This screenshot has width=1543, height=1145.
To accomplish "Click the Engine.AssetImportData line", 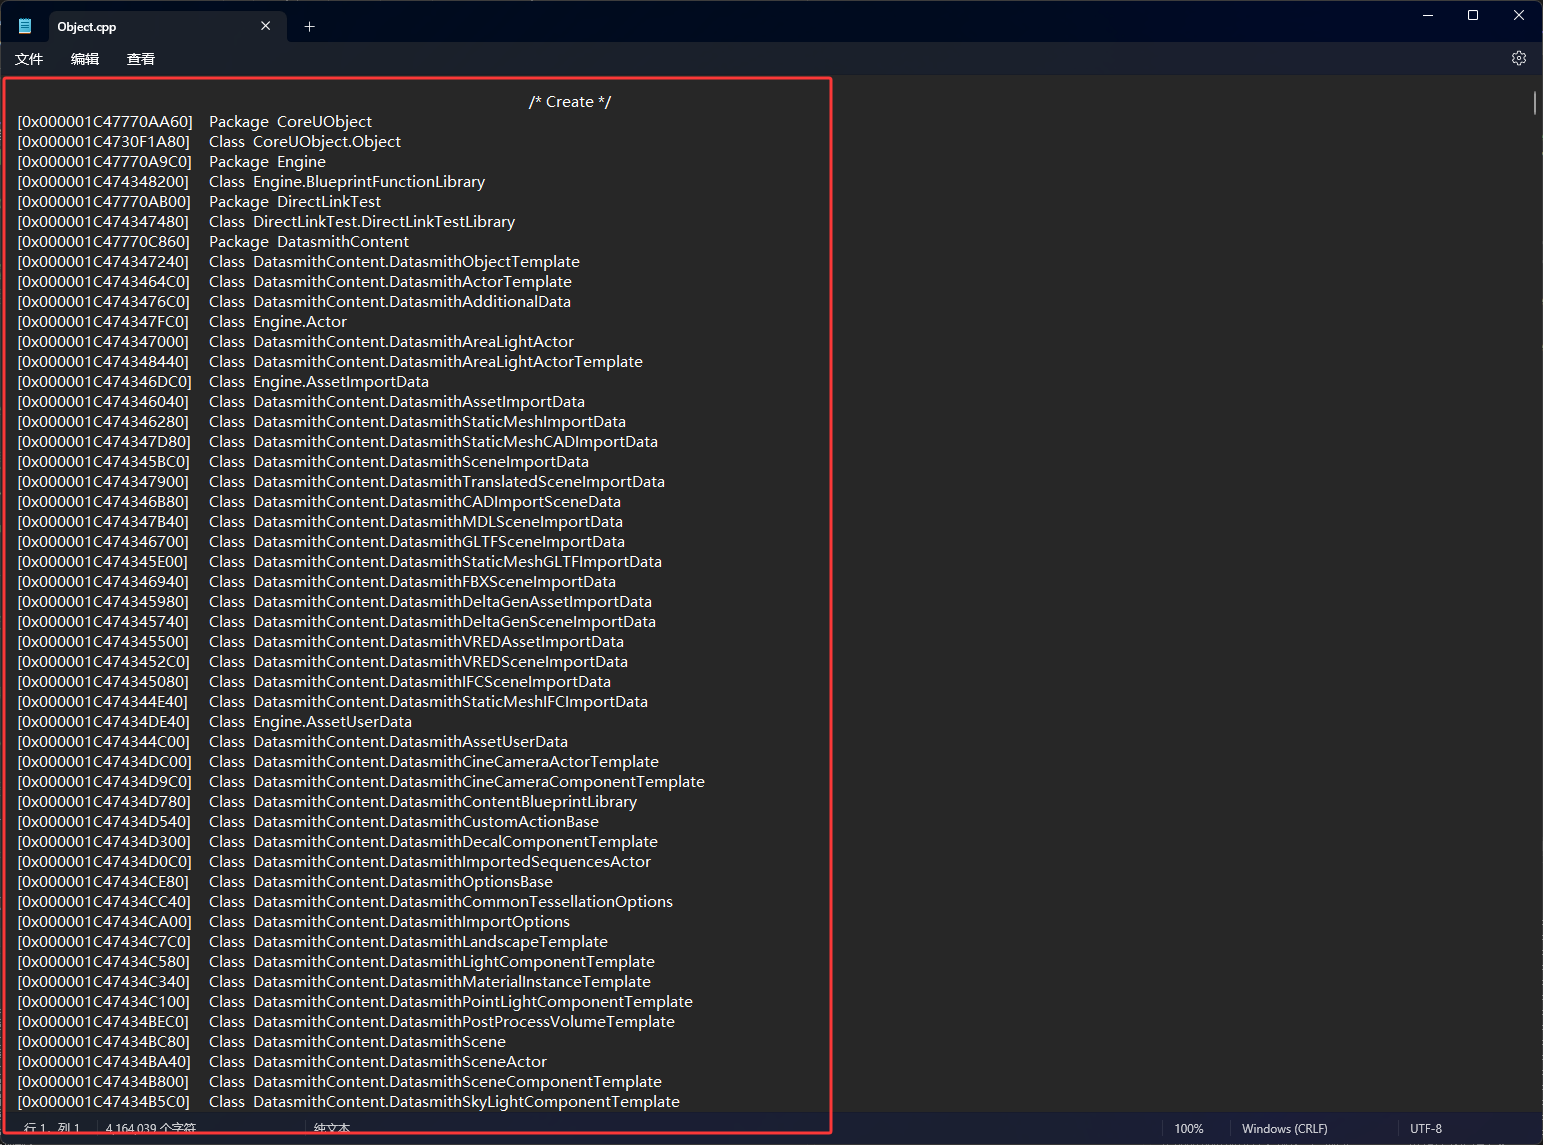I will [x=223, y=382].
